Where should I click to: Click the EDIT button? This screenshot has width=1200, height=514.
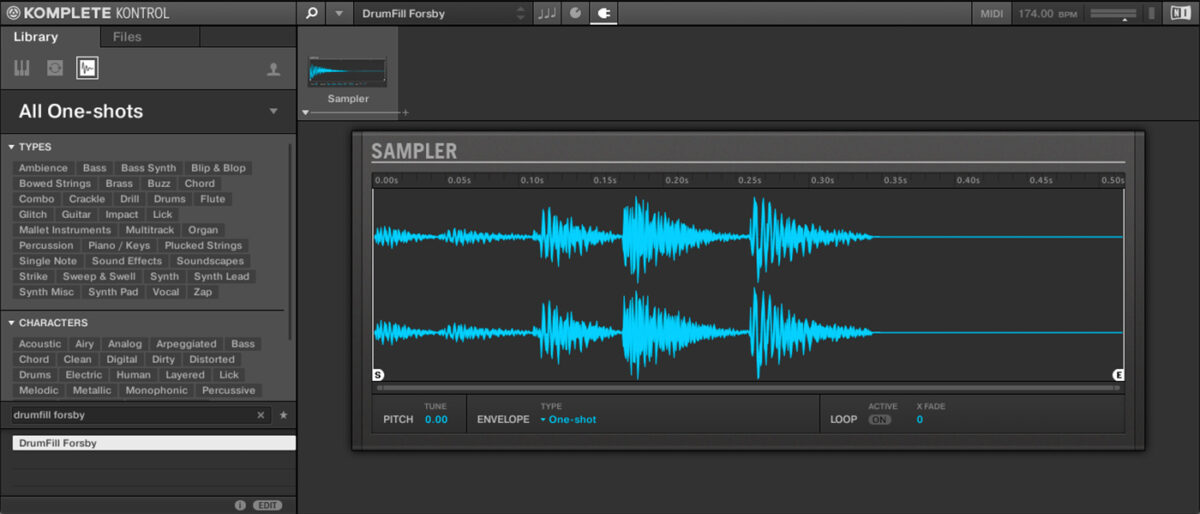tap(267, 505)
